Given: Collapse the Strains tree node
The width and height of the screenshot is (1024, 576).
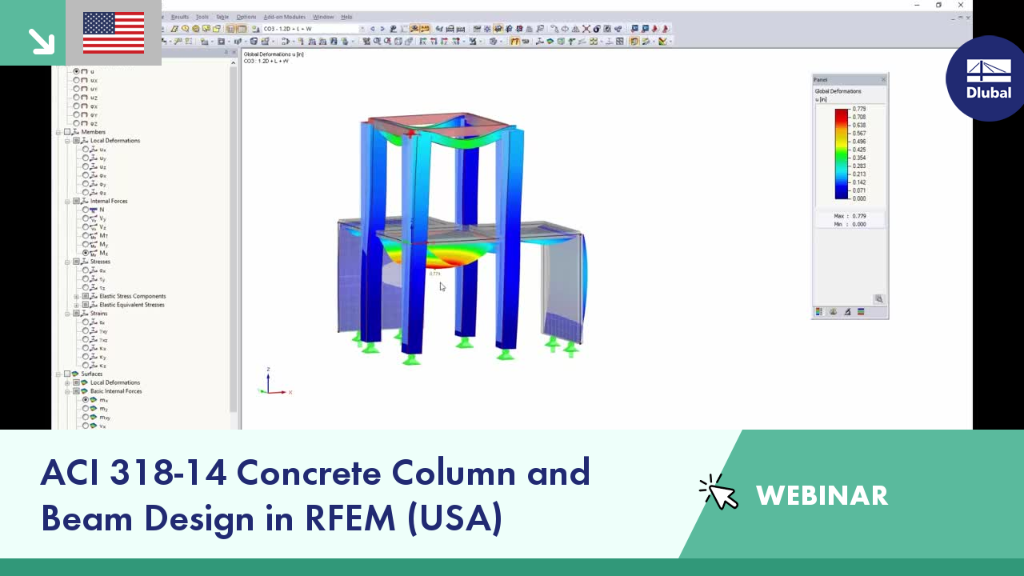Looking at the screenshot, I should click(x=67, y=313).
